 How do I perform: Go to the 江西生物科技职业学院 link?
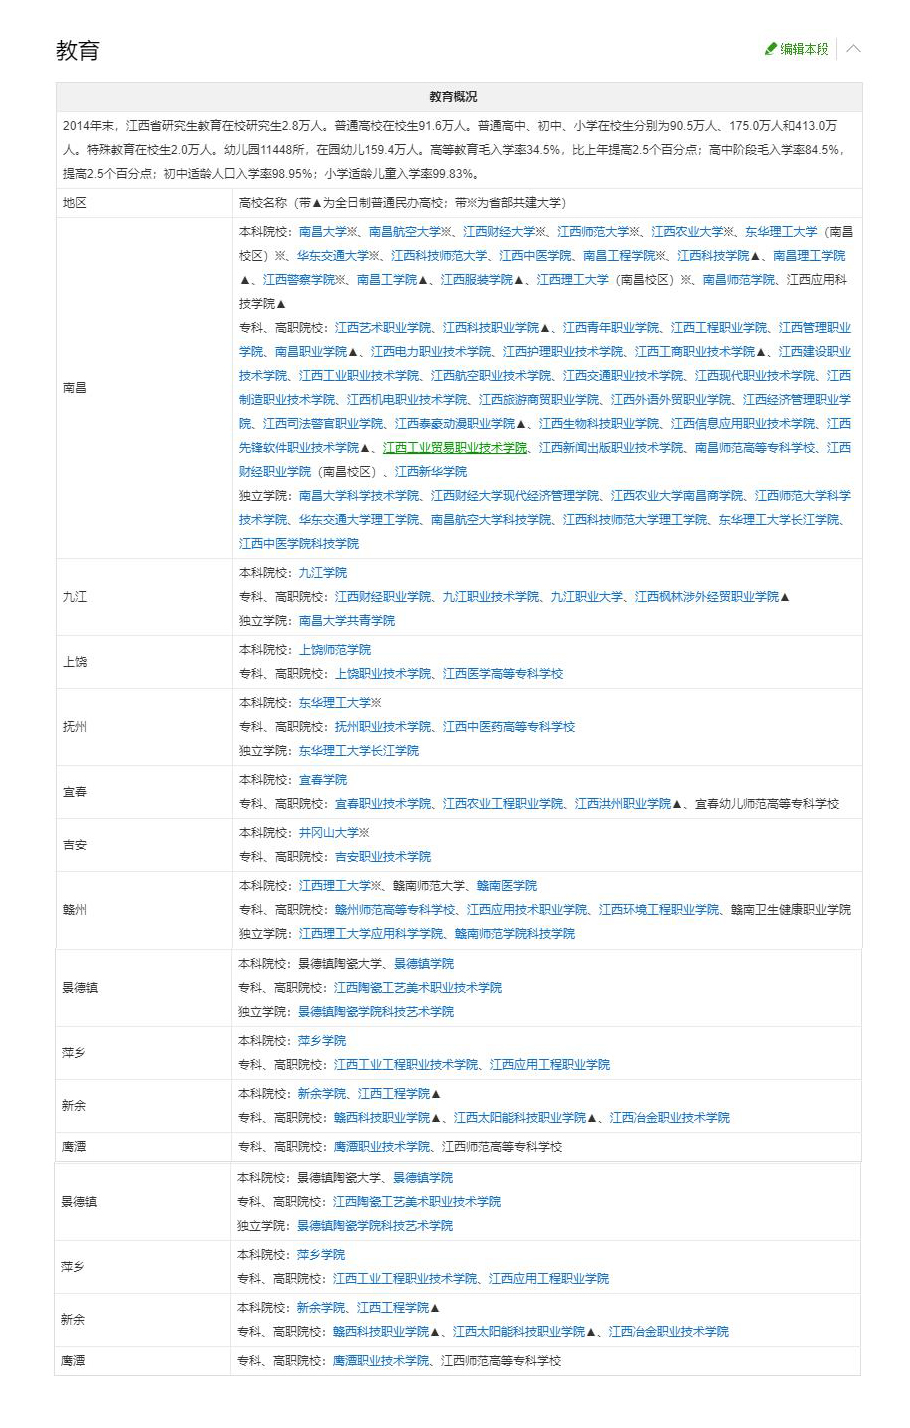click(x=599, y=424)
